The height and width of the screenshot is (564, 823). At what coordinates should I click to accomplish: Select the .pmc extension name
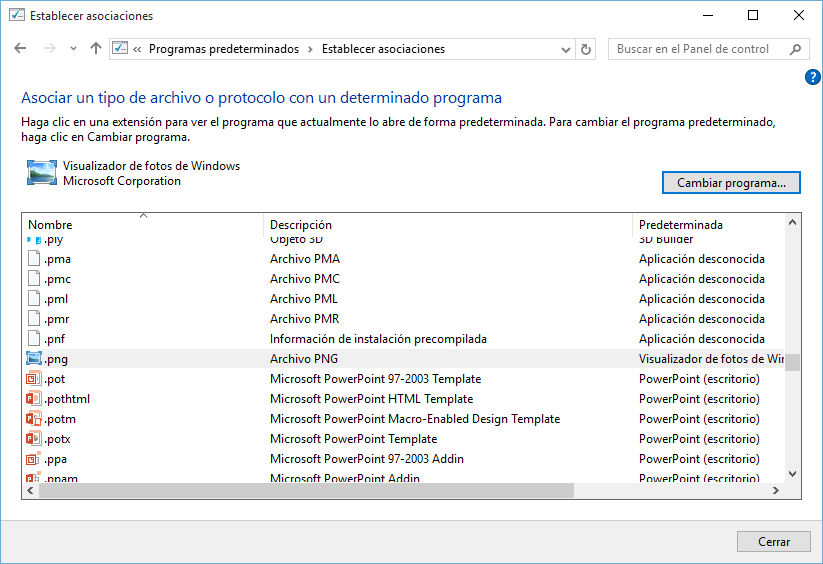tap(57, 279)
